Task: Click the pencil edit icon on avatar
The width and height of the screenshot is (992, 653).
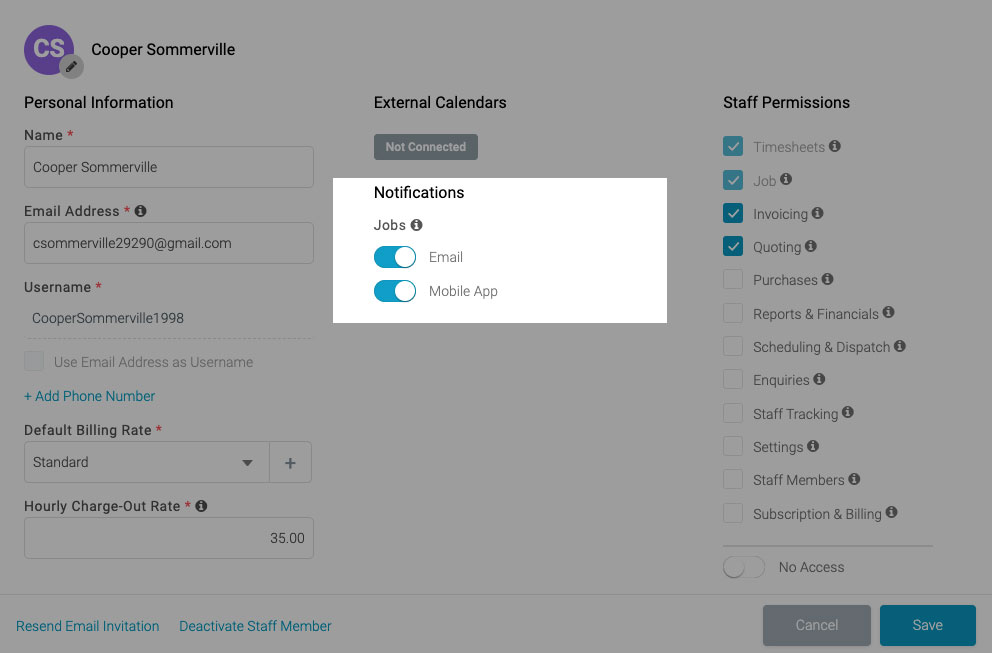Action: pos(71,66)
